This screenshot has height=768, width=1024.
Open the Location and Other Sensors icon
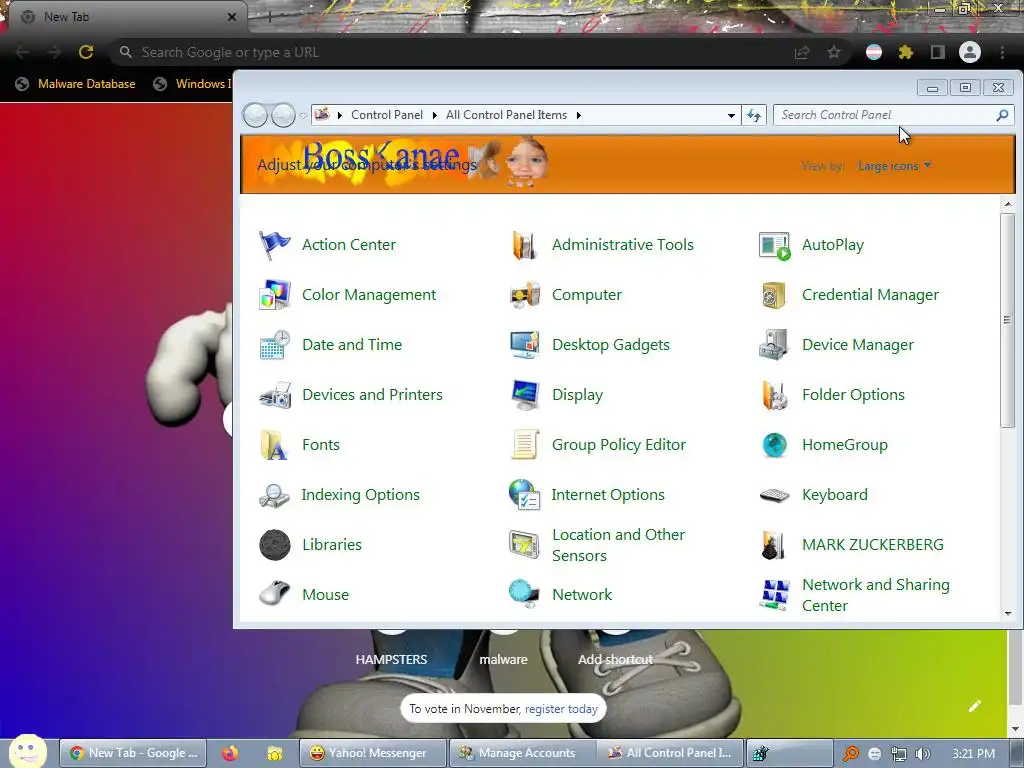click(x=524, y=545)
